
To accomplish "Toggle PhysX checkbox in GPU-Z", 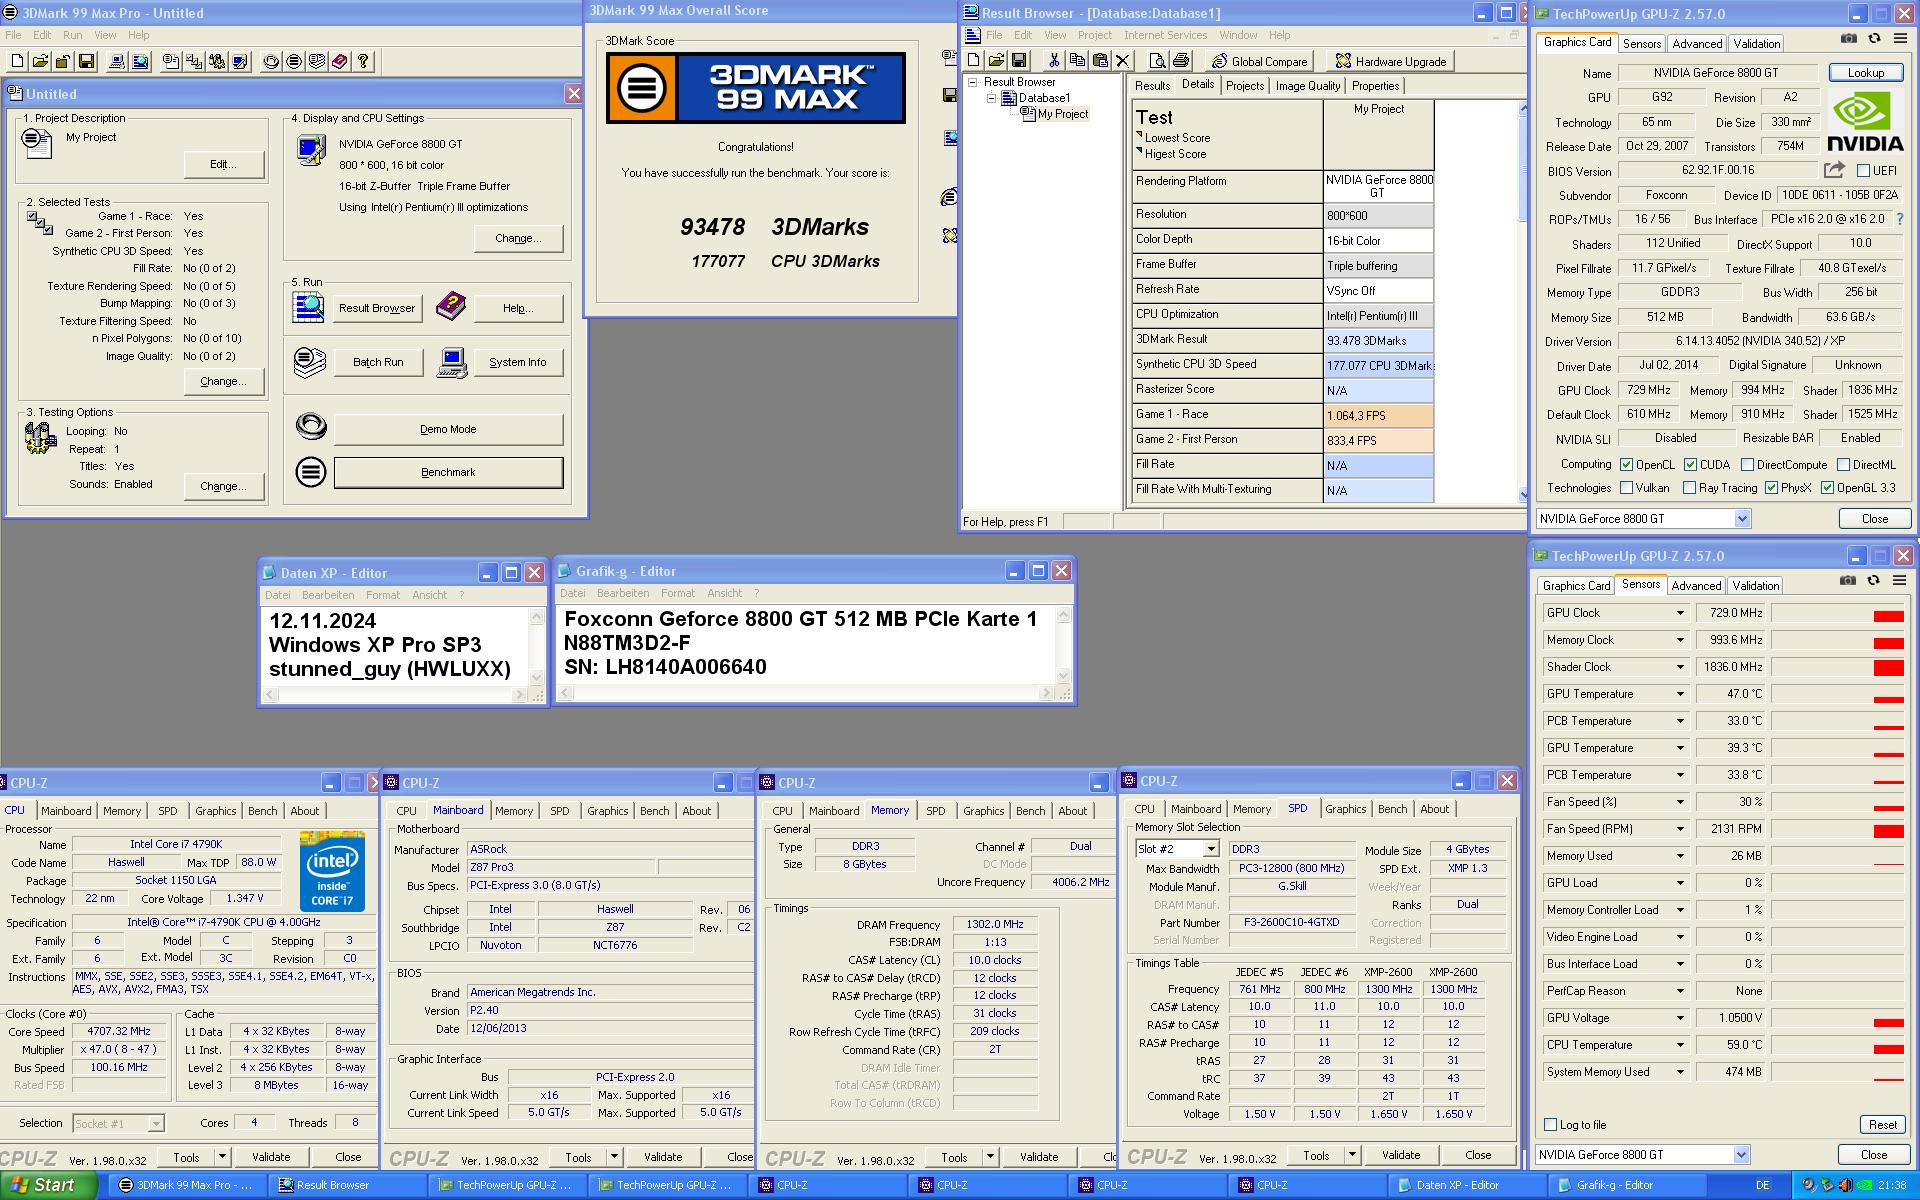I will tap(1771, 488).
